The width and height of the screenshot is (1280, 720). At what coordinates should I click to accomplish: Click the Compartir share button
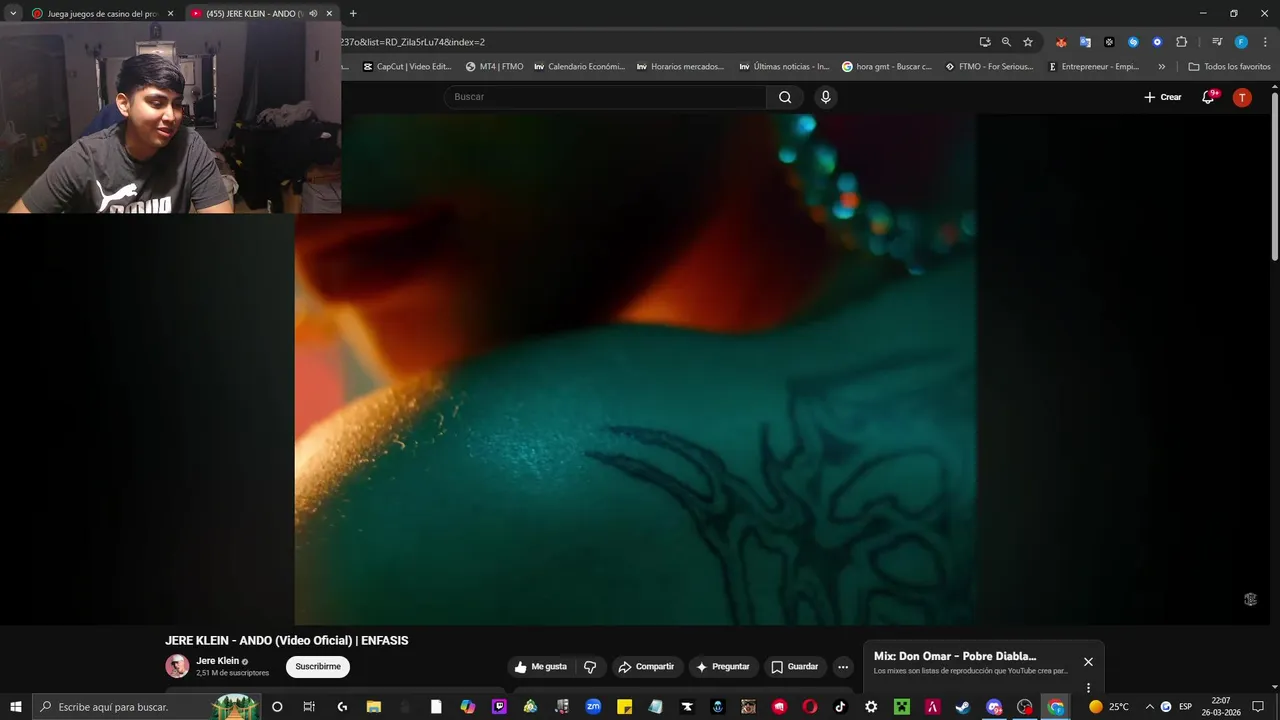pos(646,667)
